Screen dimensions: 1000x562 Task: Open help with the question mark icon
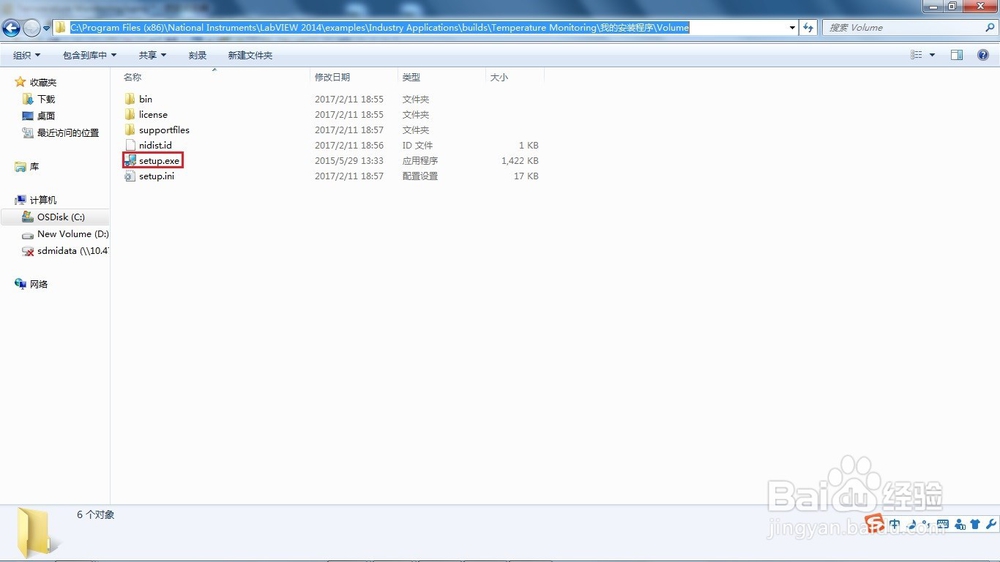coord(983,55)
